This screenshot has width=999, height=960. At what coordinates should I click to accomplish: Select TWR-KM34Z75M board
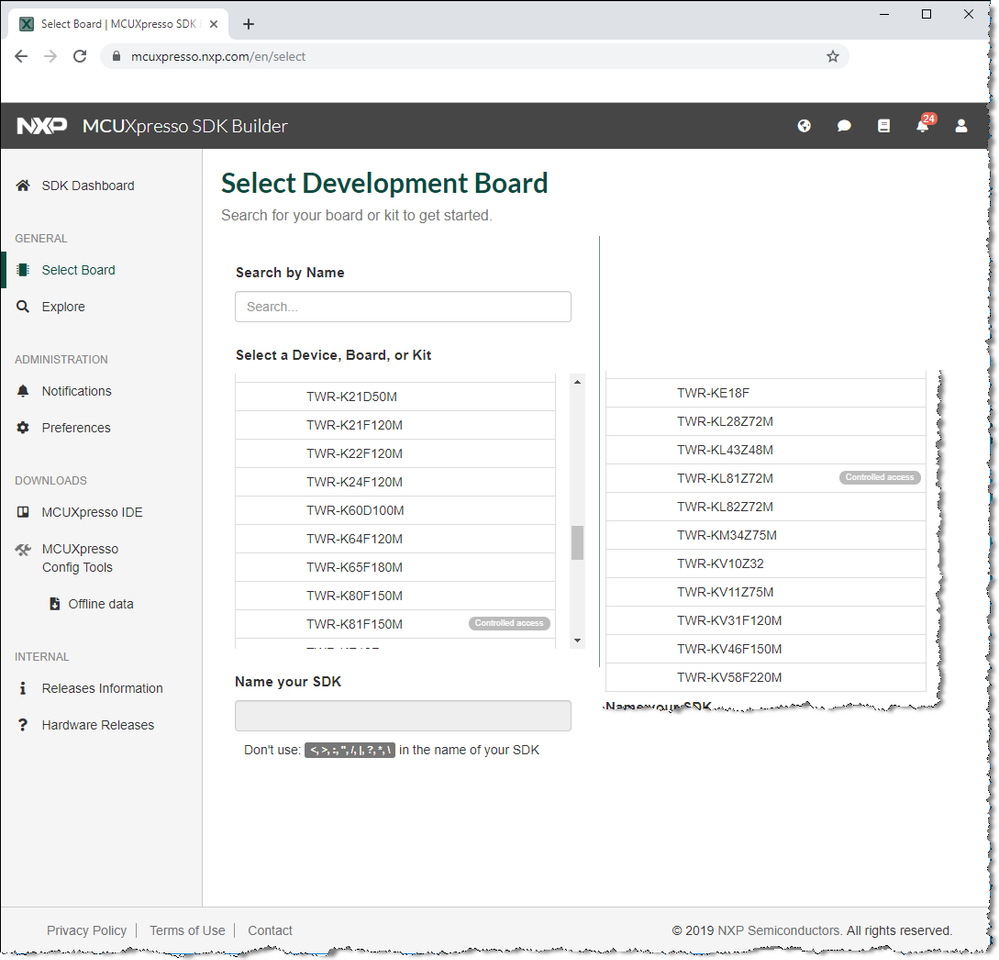766,535
